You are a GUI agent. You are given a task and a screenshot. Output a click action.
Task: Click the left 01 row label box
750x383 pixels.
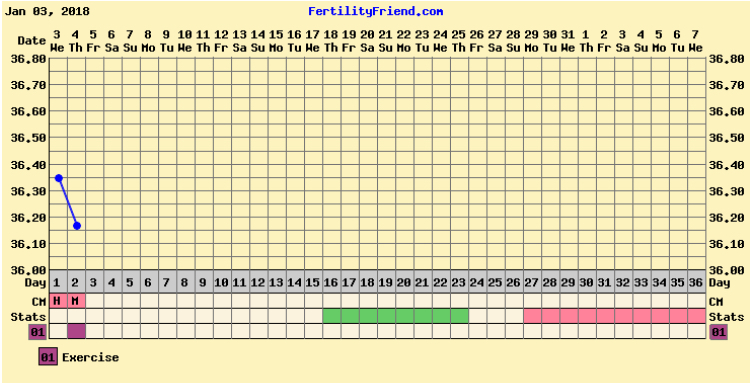click(x=37, y=331)
